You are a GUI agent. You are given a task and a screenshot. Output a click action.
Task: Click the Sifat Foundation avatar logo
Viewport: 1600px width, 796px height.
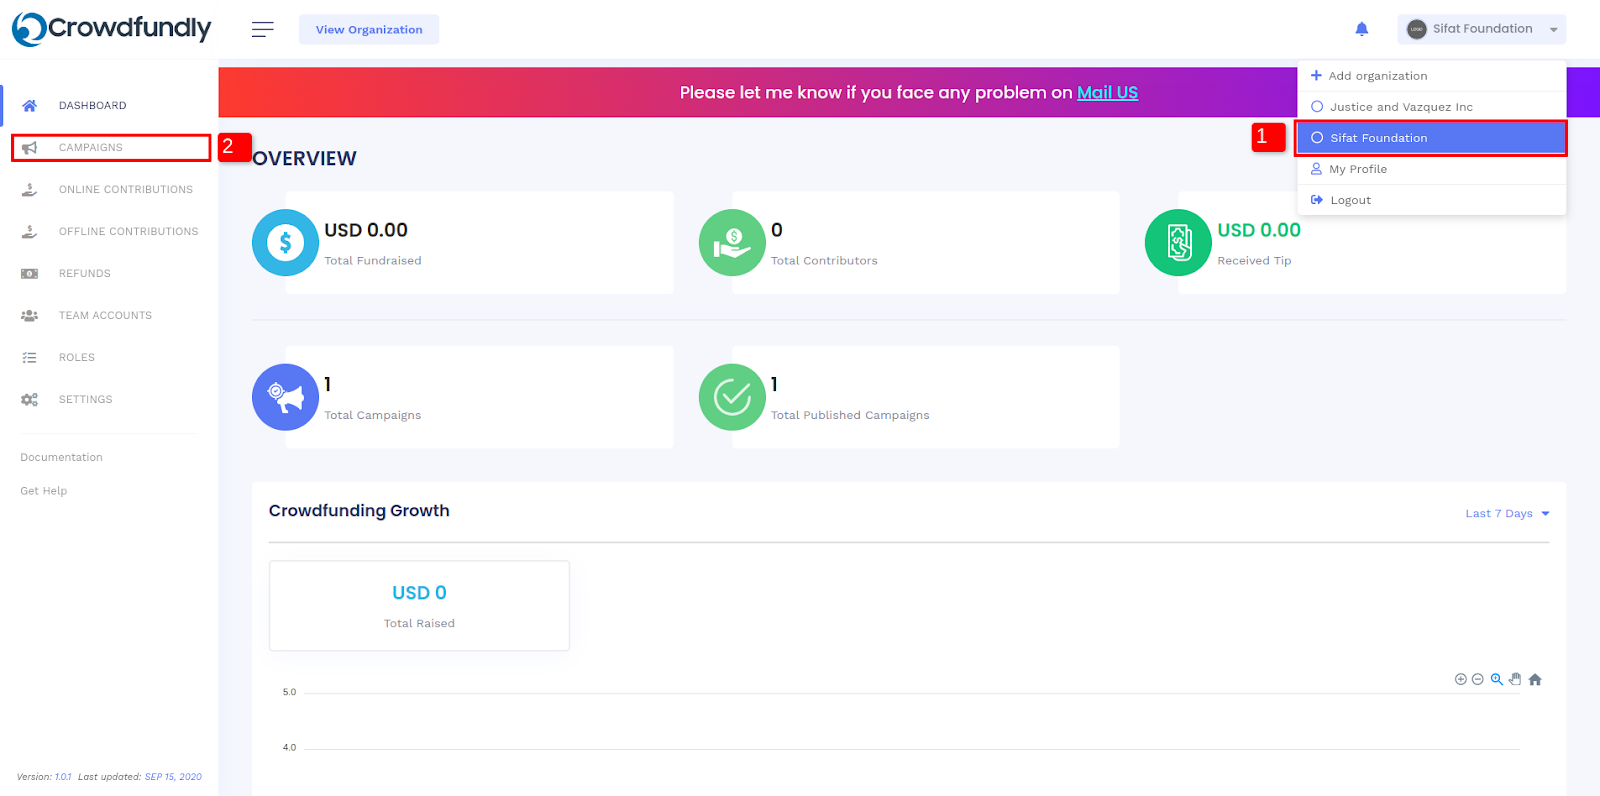coord(1416,29)
